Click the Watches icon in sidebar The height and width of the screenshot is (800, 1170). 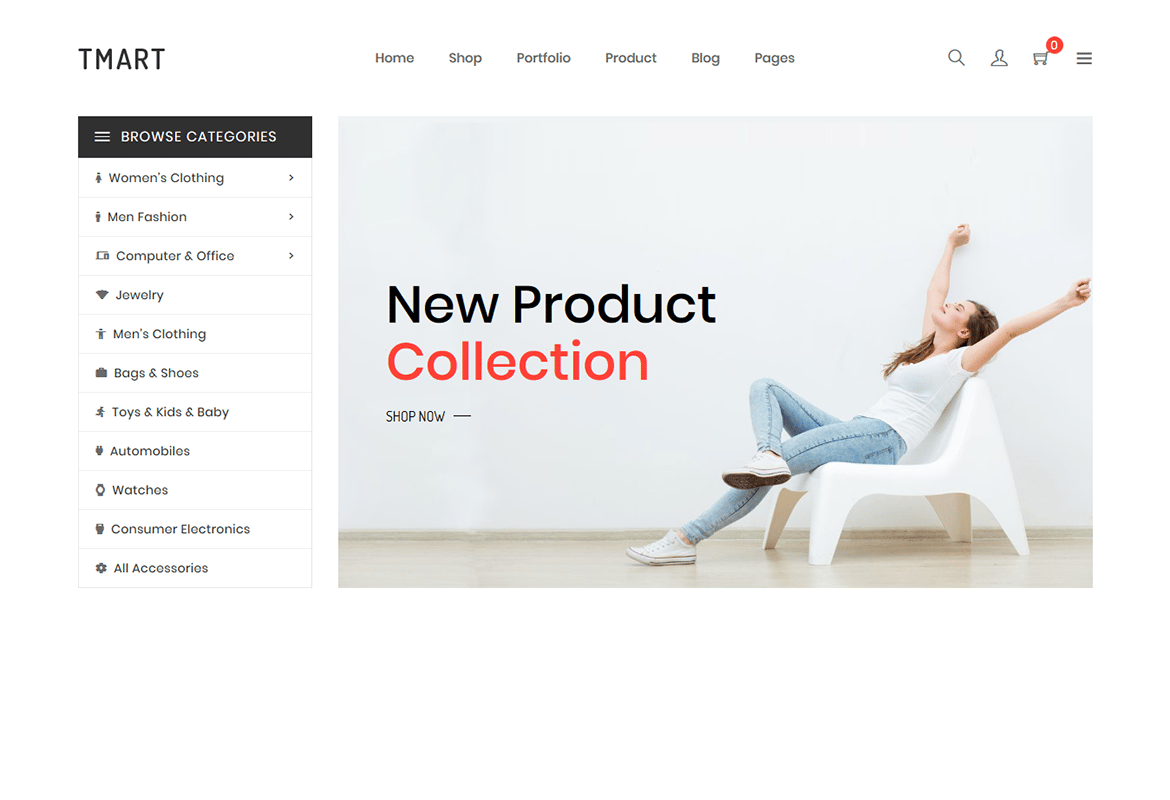100,490
